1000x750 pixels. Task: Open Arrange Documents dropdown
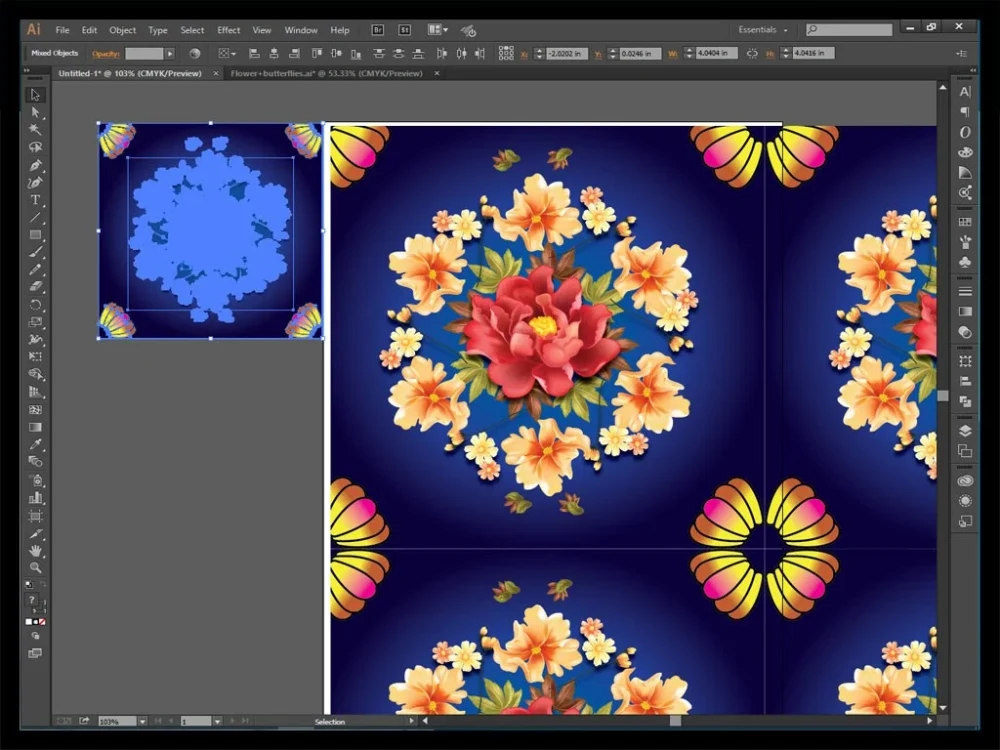pyautogui.click(x=438, y=30)
